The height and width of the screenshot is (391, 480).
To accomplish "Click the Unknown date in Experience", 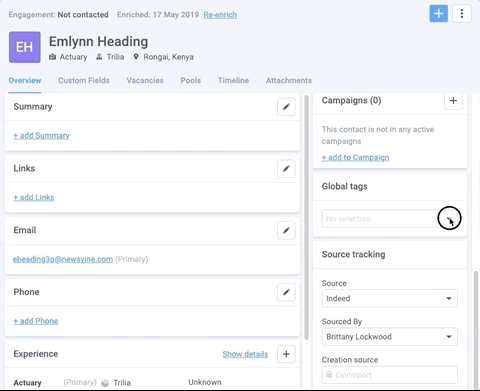I will tap(205, 382).
